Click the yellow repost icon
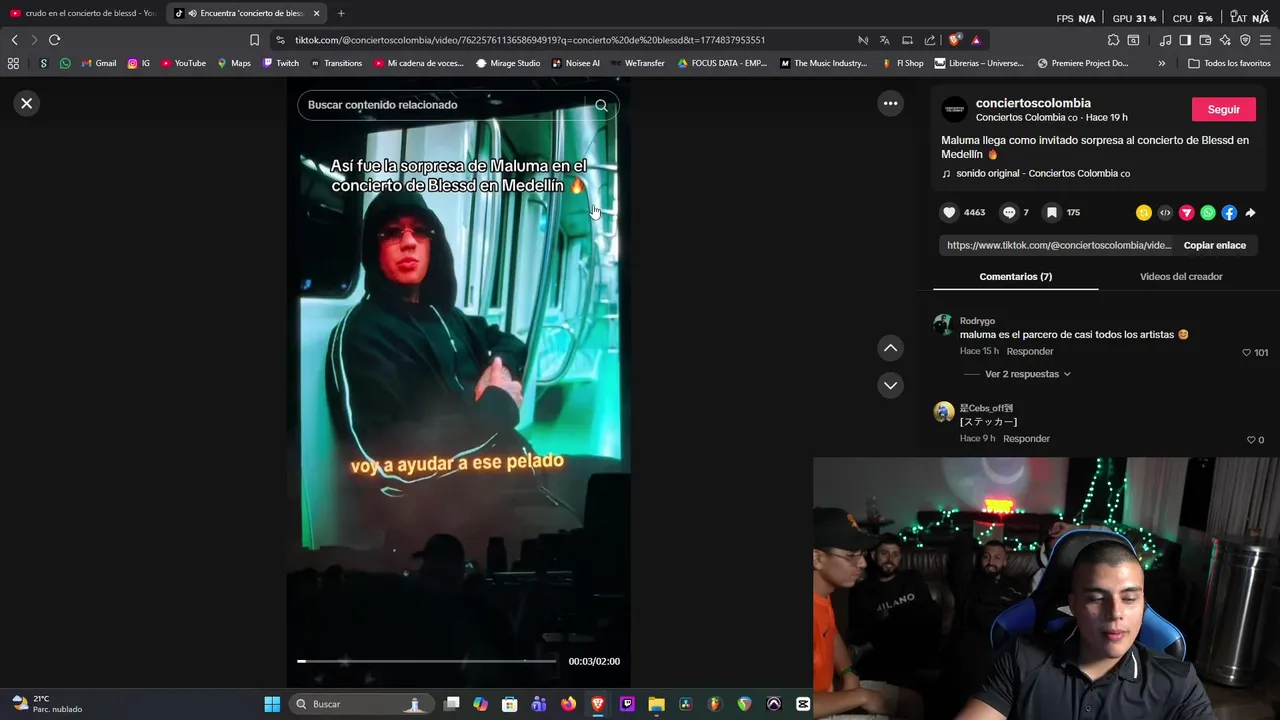 click(1144, 212)
